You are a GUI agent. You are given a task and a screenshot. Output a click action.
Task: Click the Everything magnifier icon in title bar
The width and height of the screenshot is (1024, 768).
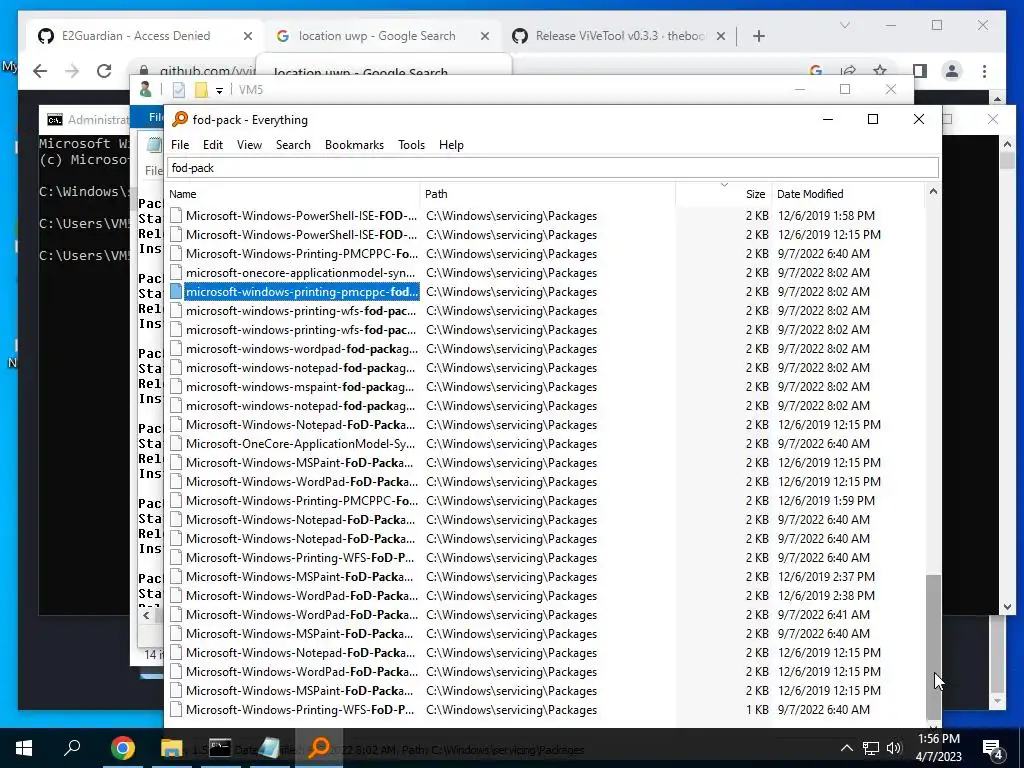pos(180,120)
